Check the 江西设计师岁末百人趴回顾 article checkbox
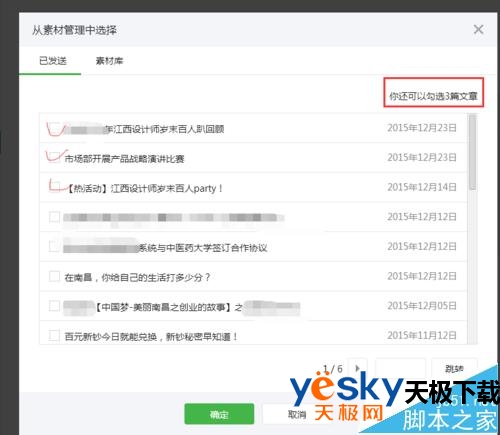Image resolution: width=500 pixels, height=435 pixels. pyautogui.click(x=55, y=128)
